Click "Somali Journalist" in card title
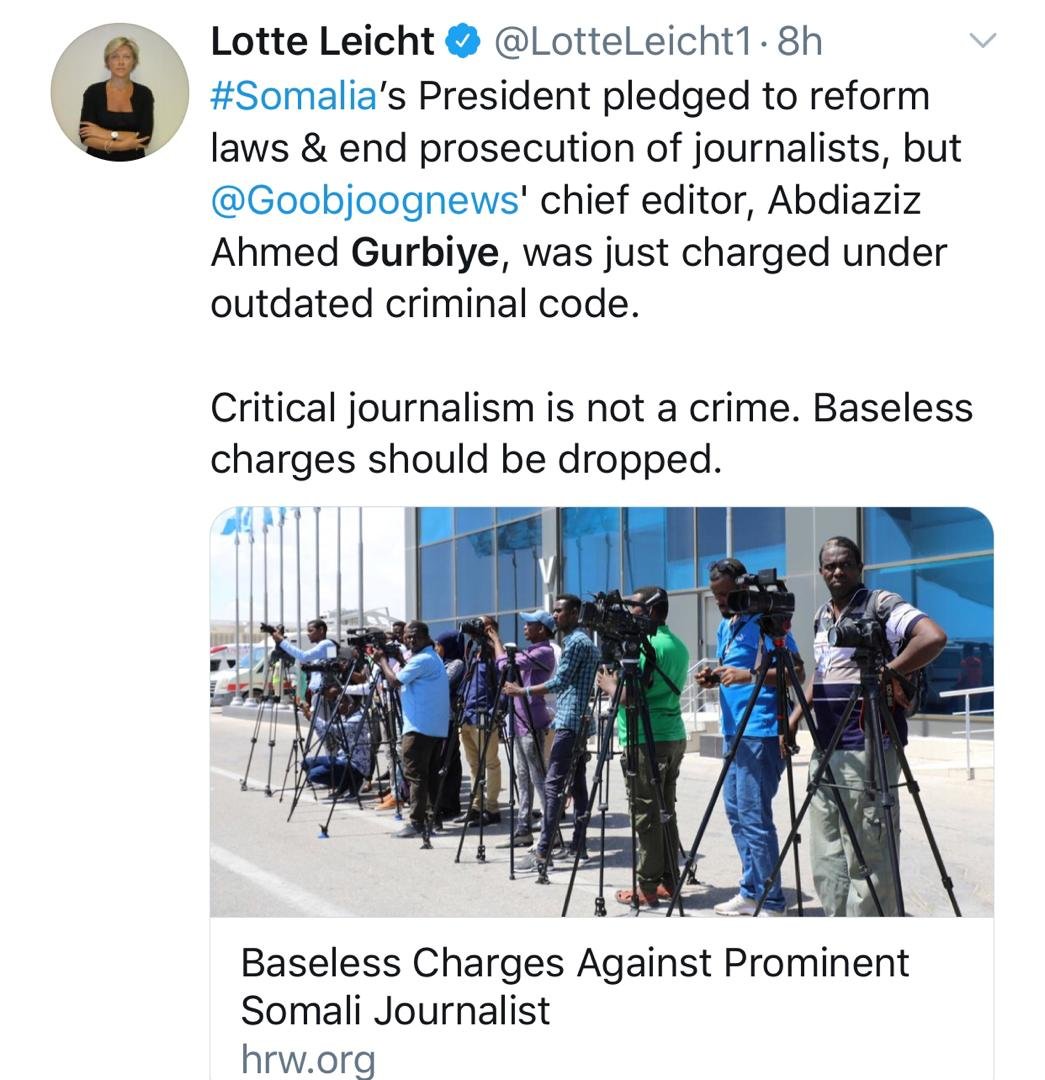Screen dimensions: 1045x1080 [x=395, y=1011]
